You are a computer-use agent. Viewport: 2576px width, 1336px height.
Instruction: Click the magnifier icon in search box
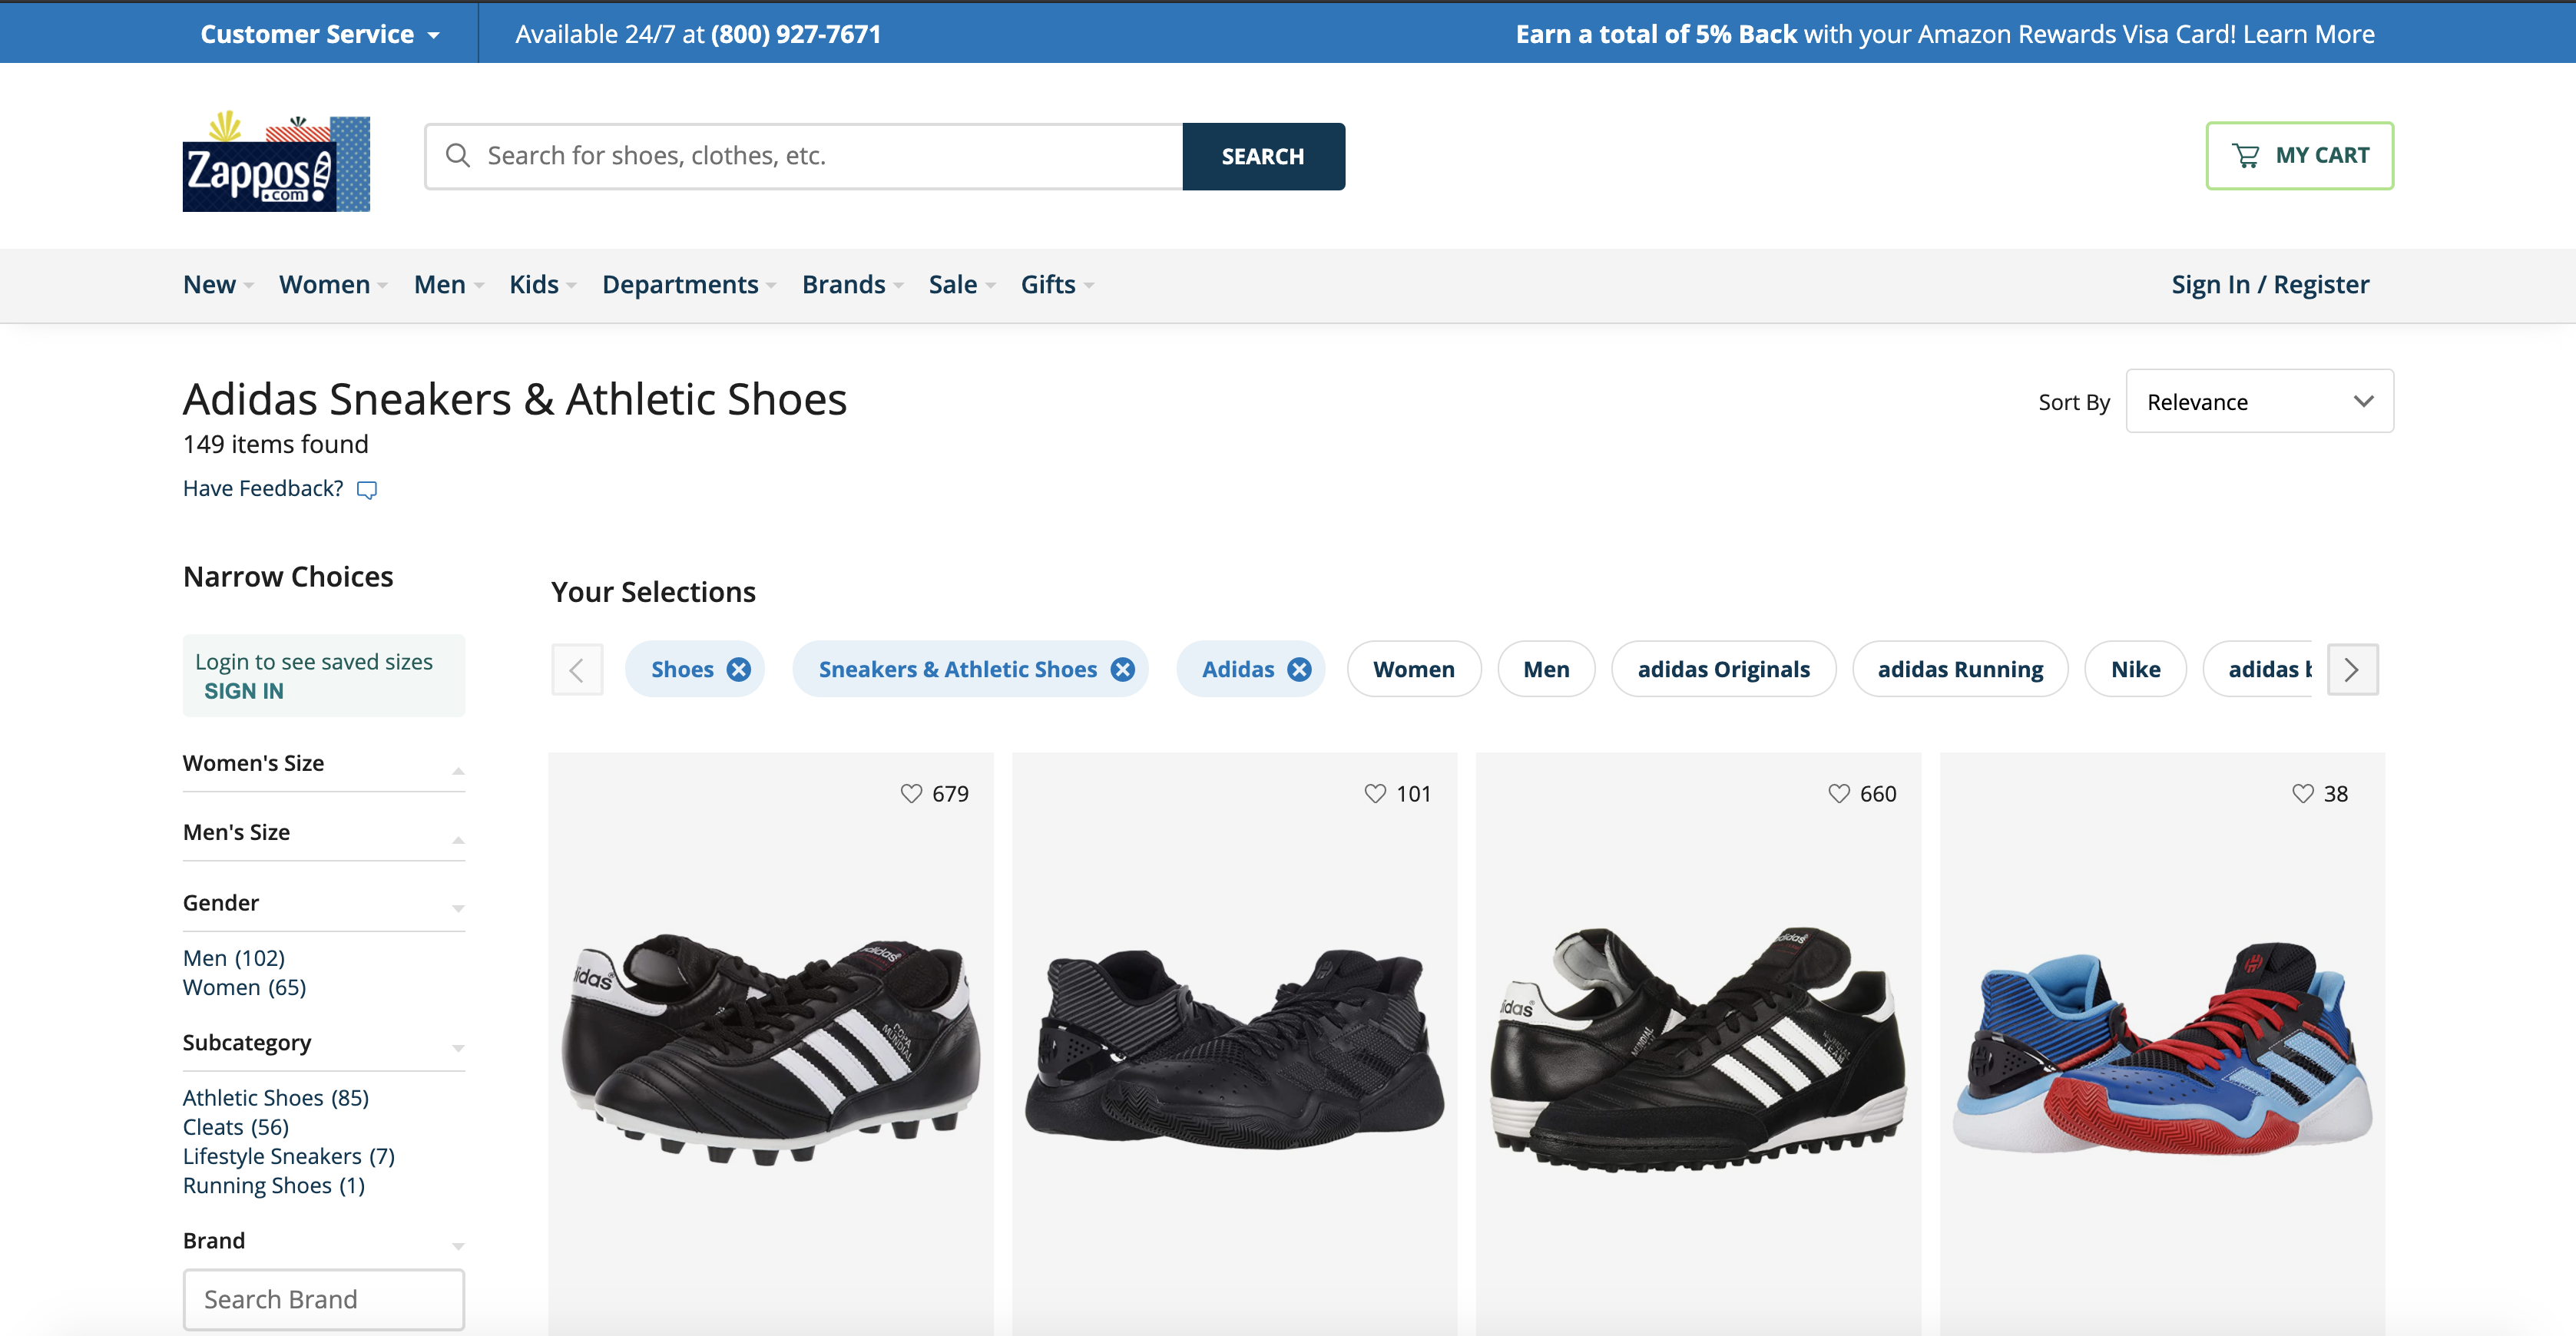coord(458,156)
